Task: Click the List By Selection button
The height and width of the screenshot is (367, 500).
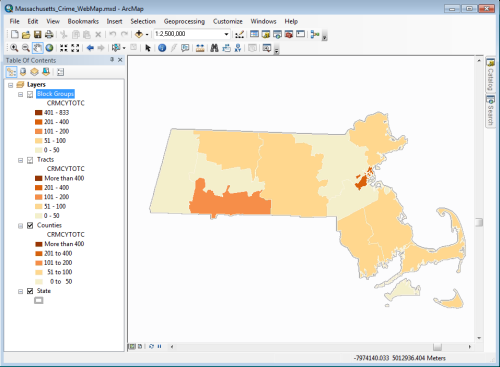Action: [46, 72]
